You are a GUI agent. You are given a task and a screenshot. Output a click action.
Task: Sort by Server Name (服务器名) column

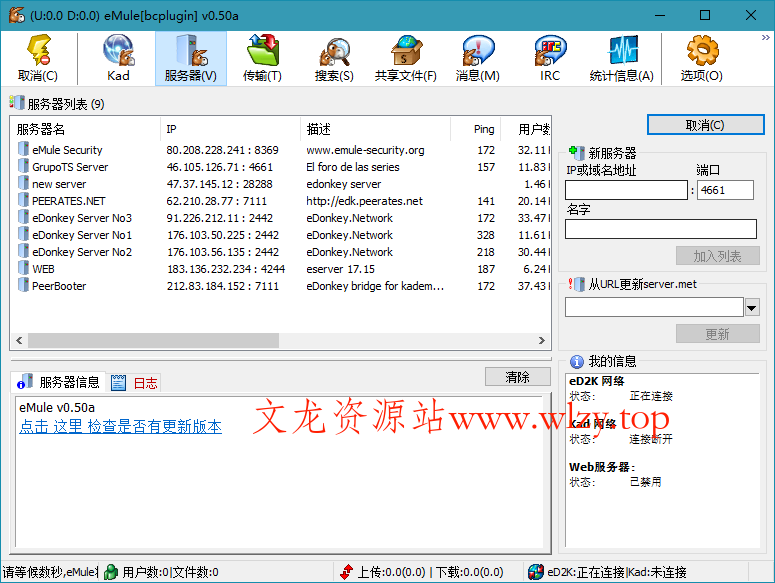coord(86,129)
